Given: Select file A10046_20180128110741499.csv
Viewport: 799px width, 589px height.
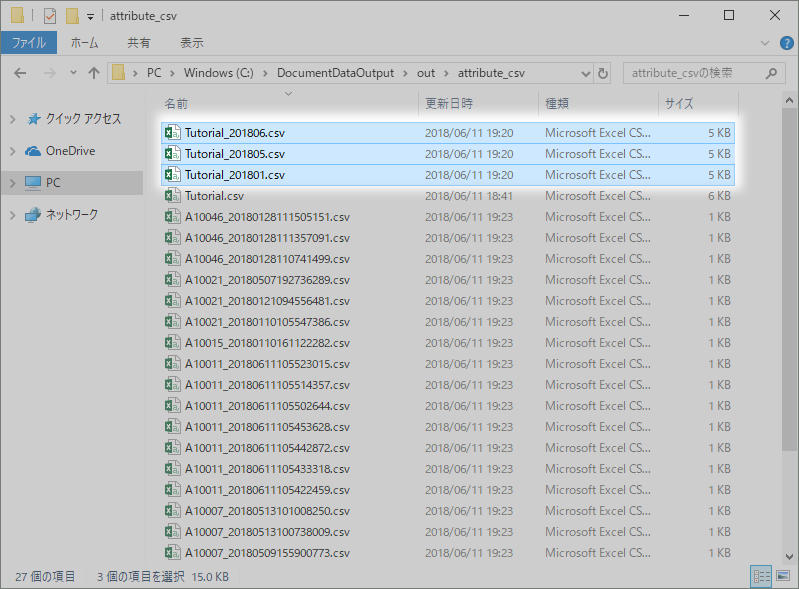Looking at the screenshot, I should point(448,259).
